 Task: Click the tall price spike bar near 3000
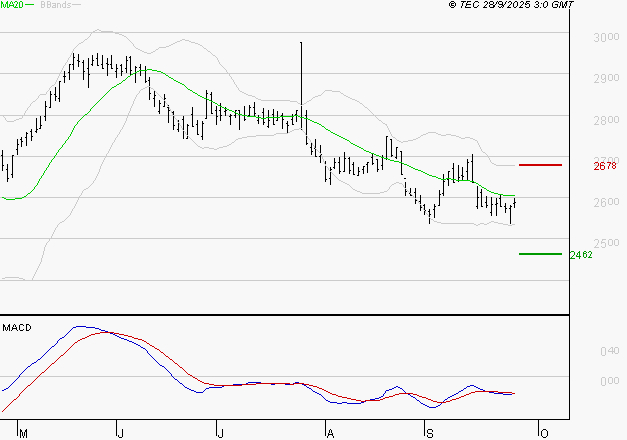[x=301, y=85]
